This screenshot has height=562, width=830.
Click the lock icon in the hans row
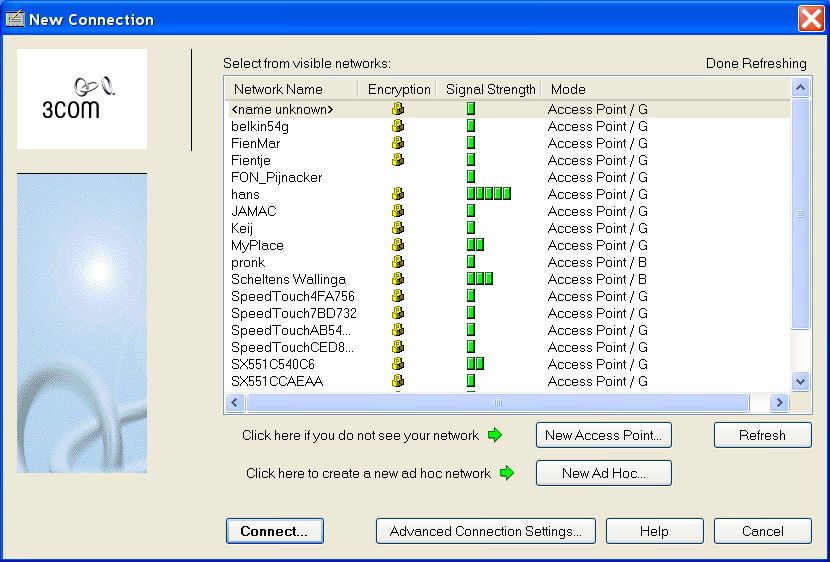pyautogui.click(x=398, y=194)
